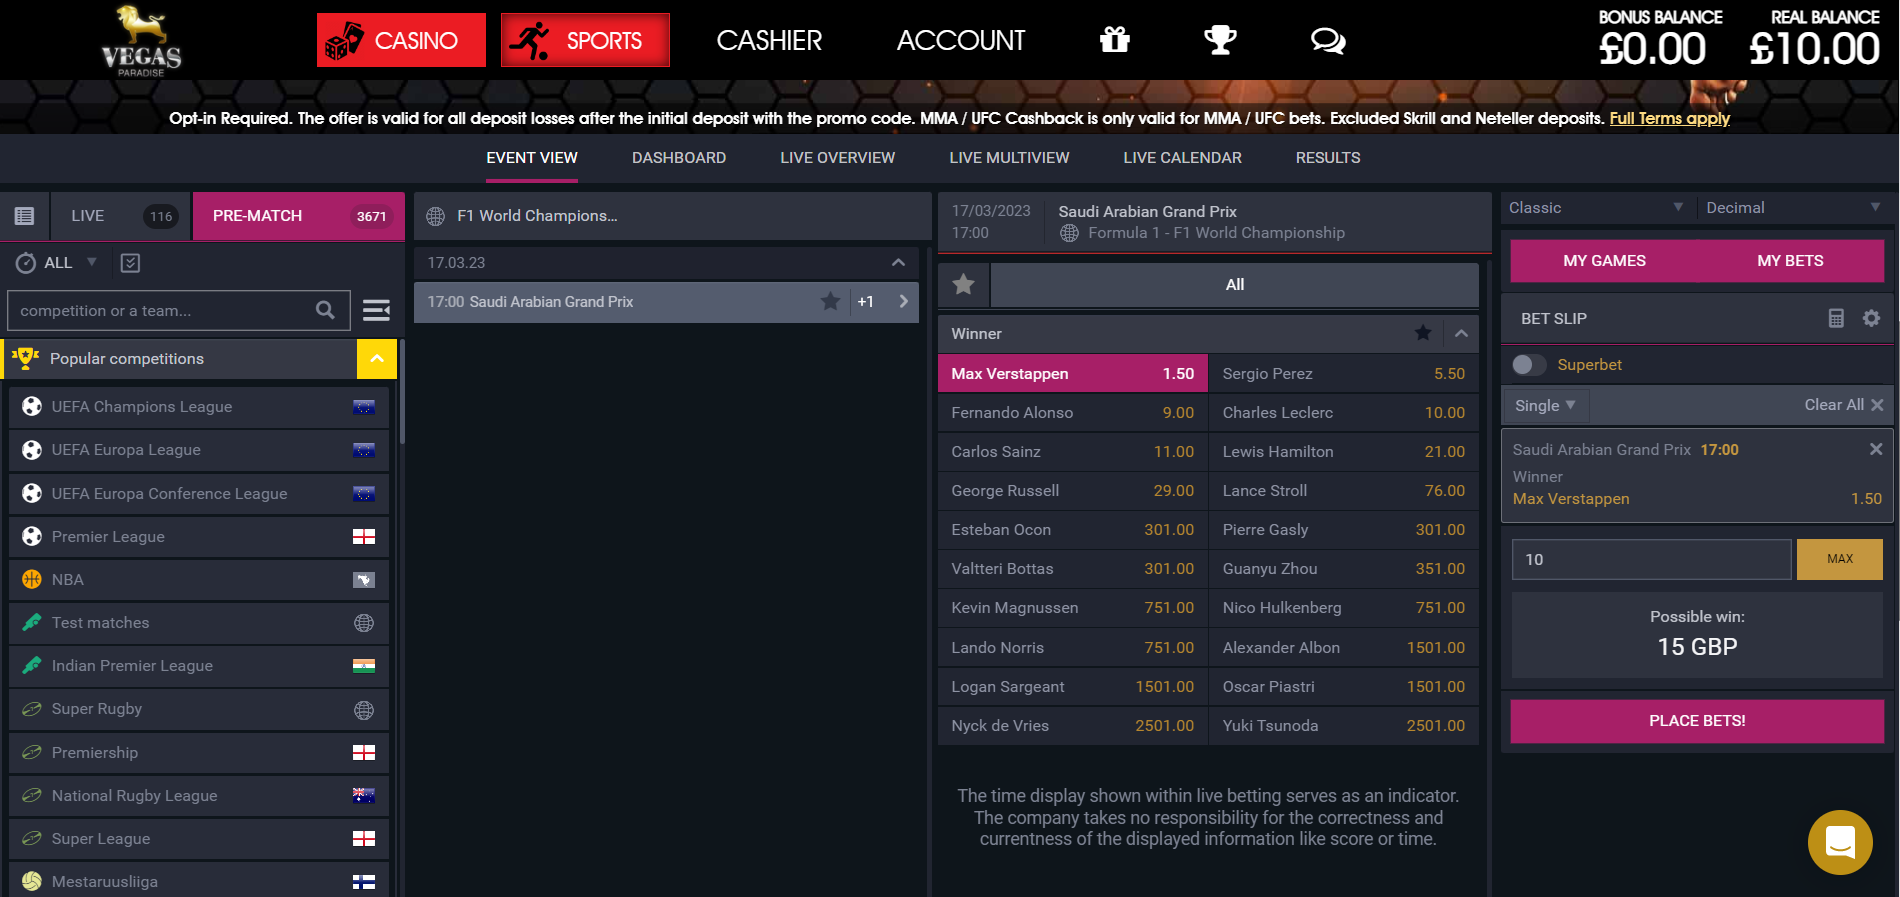The height and width of the screenshot is (897, 1900).
Task: Open the live chat support bubble
Action: click(x=1840, y=842)
